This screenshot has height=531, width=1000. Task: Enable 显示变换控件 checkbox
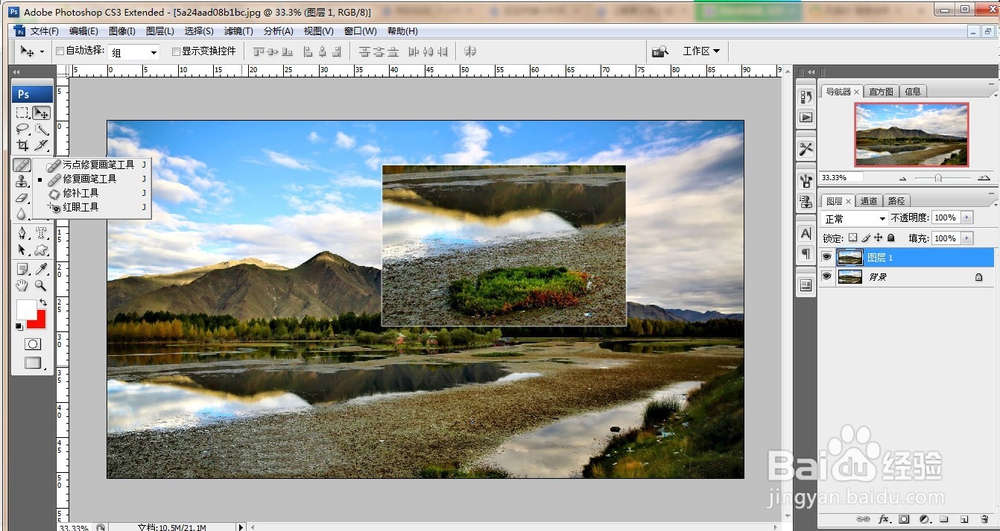pyautogui.click(x=176, y=51)
